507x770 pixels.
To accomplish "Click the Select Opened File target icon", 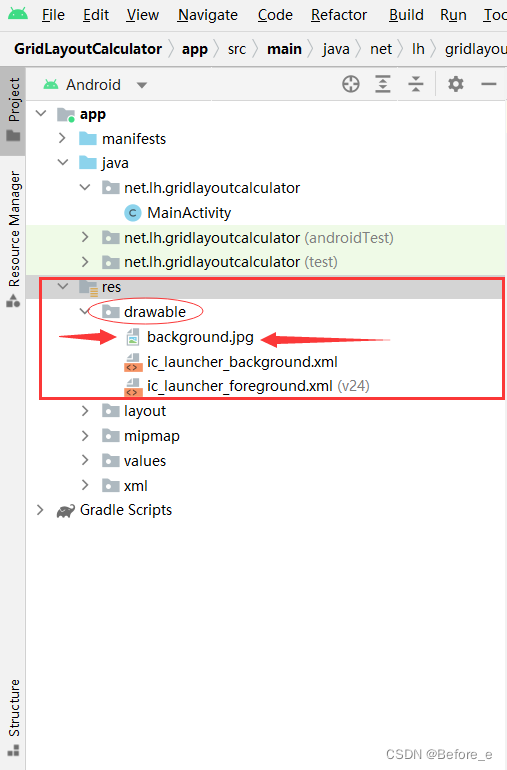I will 351,84.
